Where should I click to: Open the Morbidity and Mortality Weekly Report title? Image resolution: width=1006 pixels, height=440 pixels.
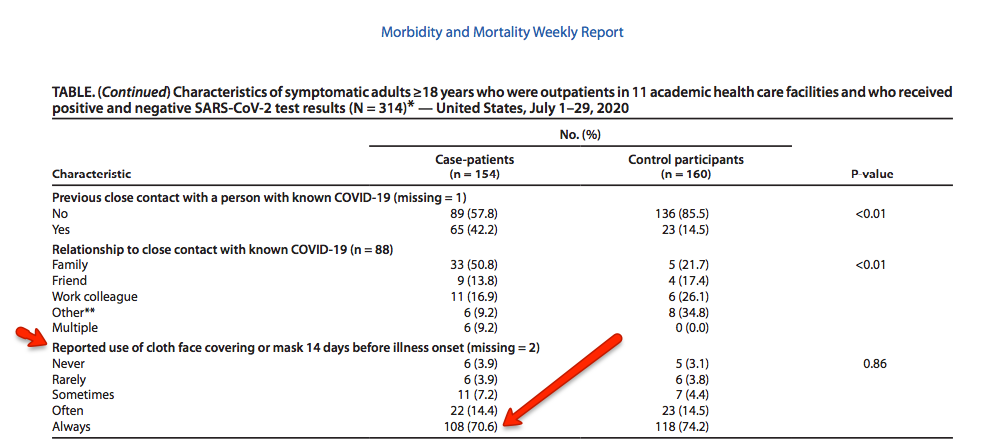[502, 32]
